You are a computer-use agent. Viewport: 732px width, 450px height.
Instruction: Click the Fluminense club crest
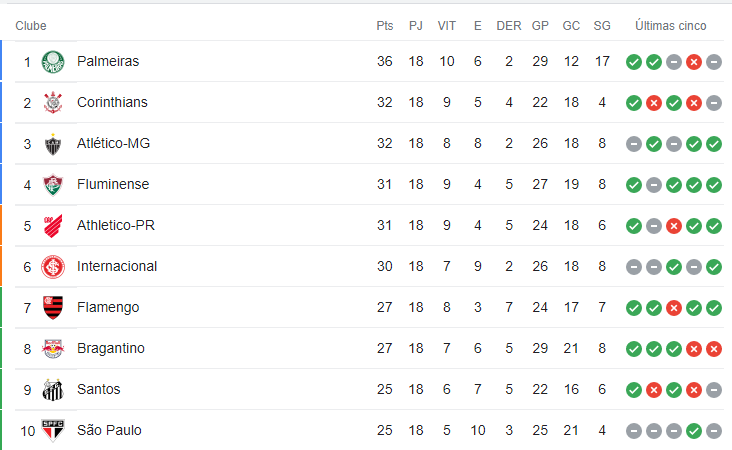point(53,185)
